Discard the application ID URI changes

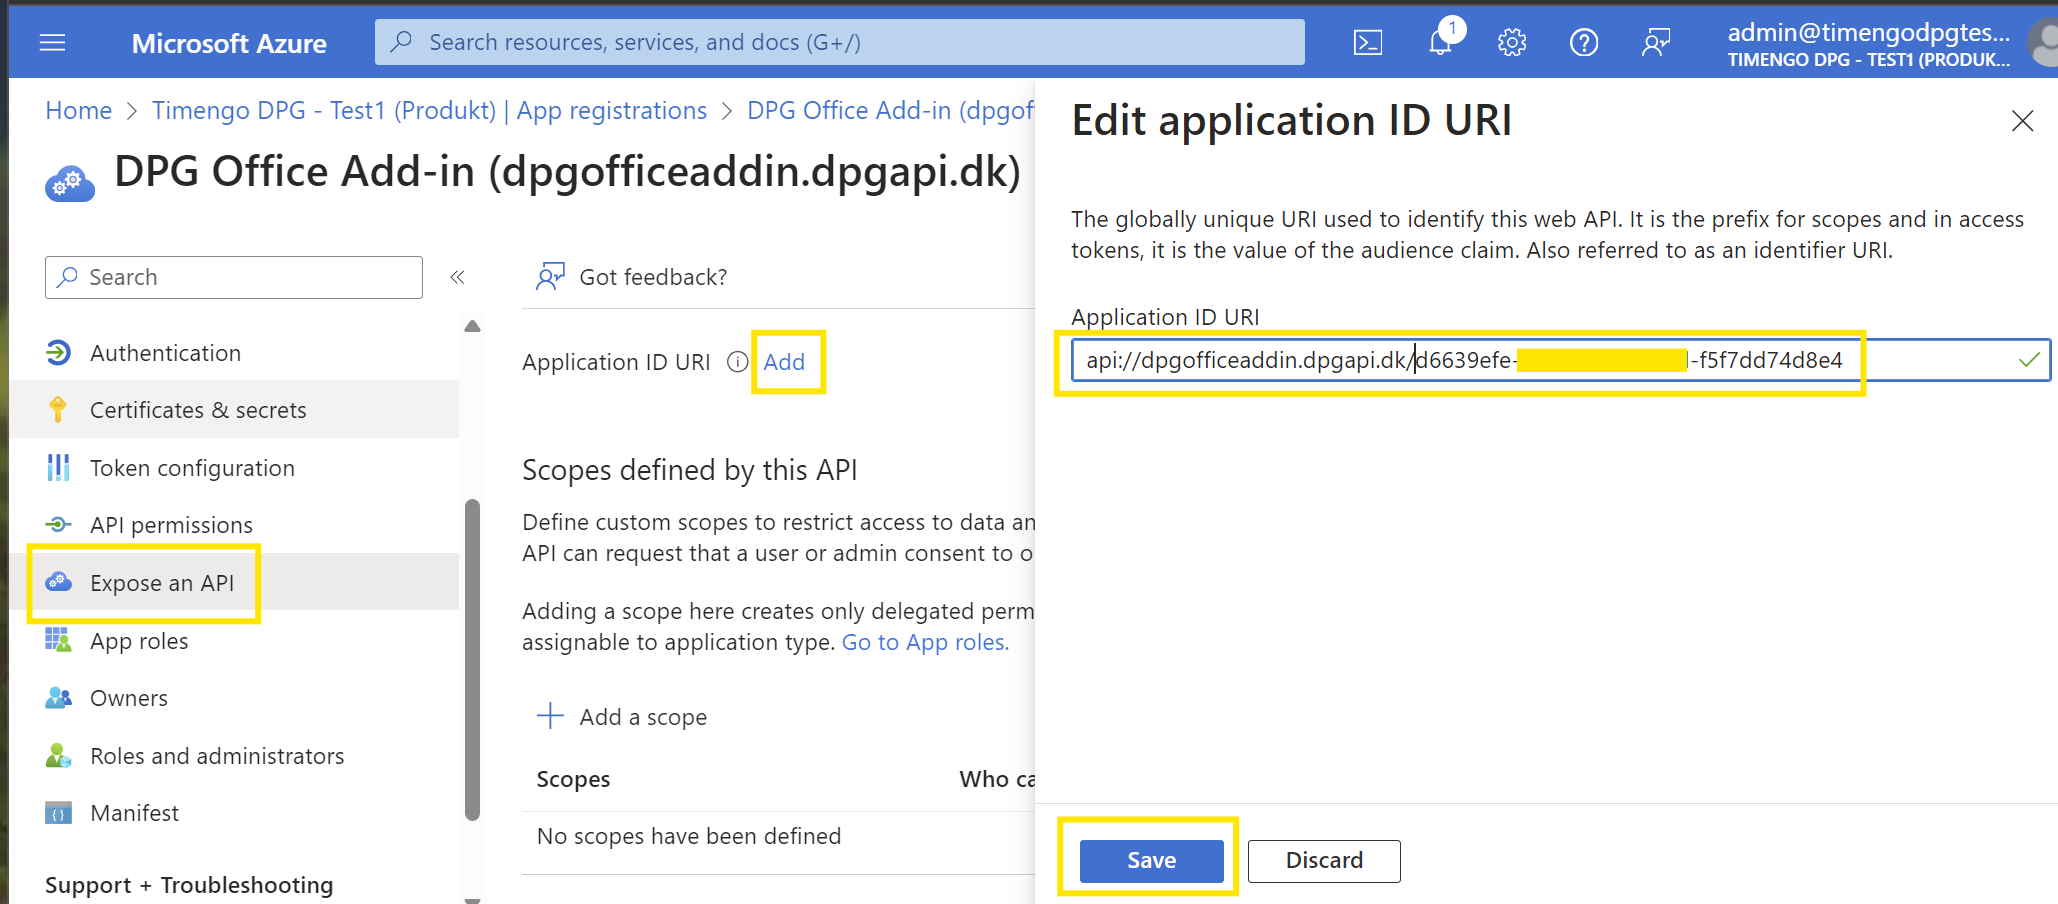click(1323, 860)
